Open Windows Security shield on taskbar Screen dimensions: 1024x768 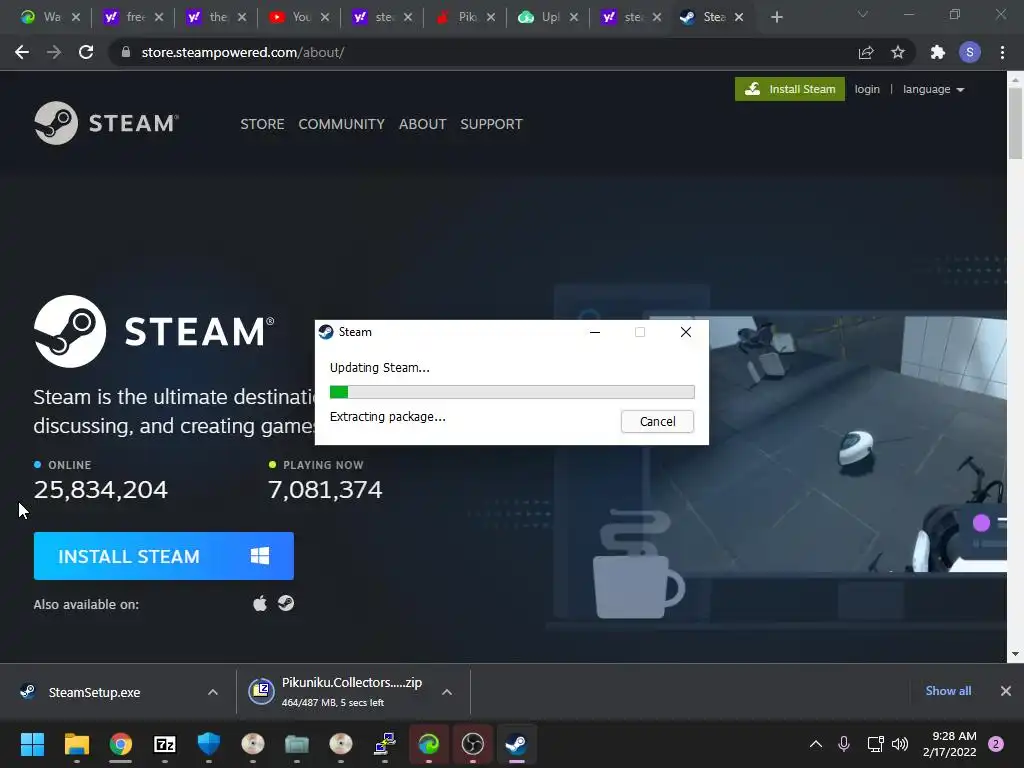208,743
